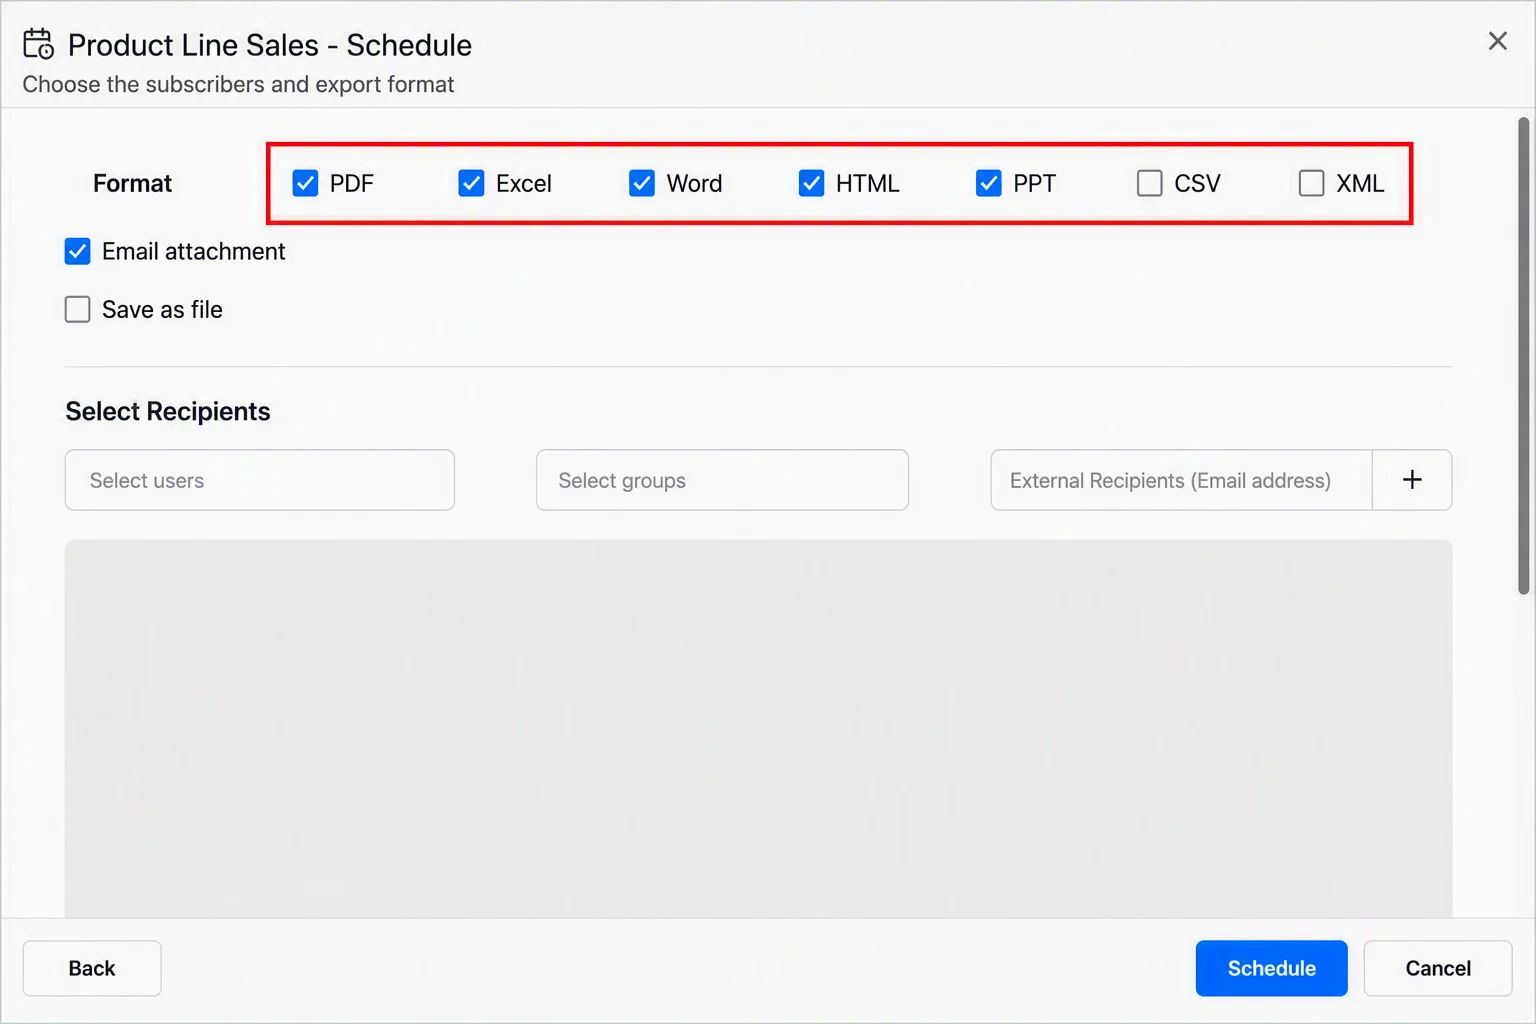This screenshot has width=1536, height=1024.
Task: Go back using the Back button
Action: [x=92, y=968]
